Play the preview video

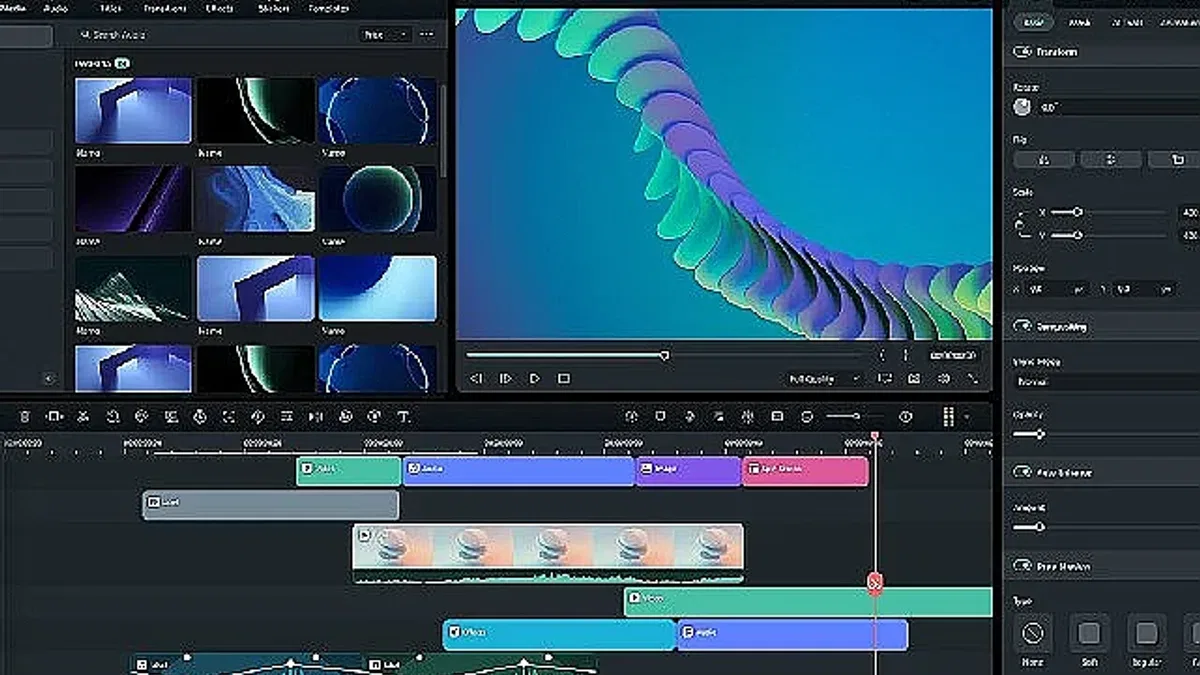tap(535, 378)
